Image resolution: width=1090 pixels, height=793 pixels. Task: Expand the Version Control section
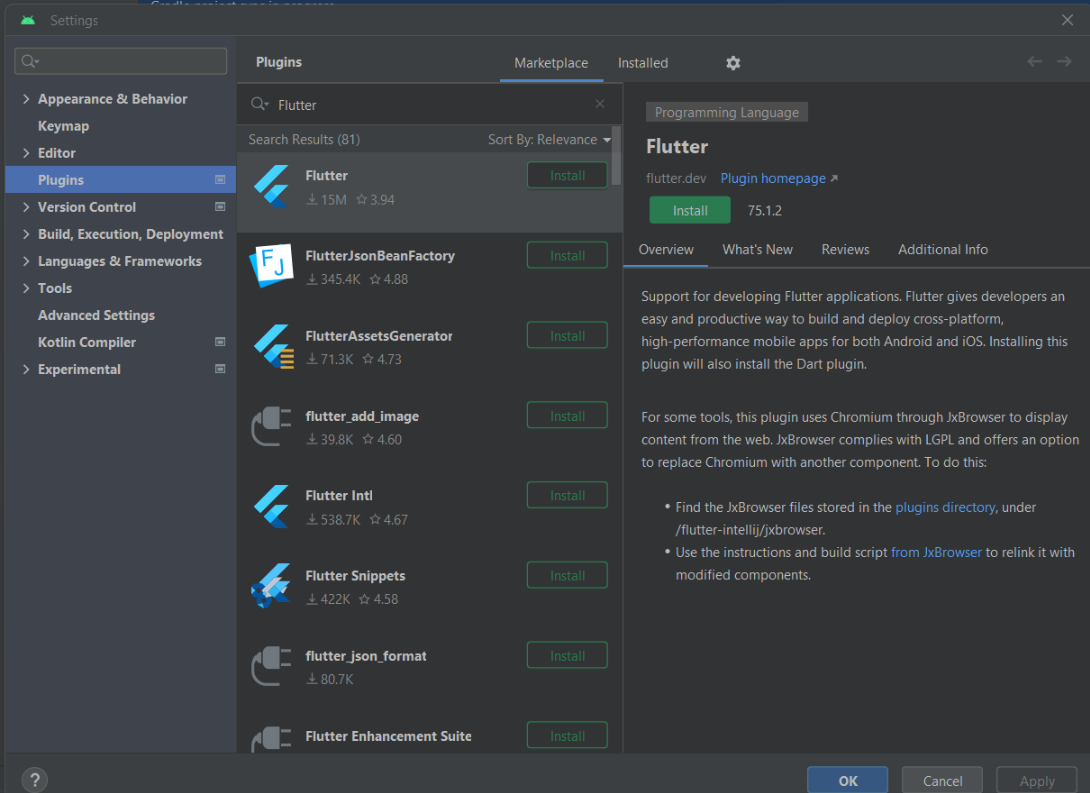[26, 207]
